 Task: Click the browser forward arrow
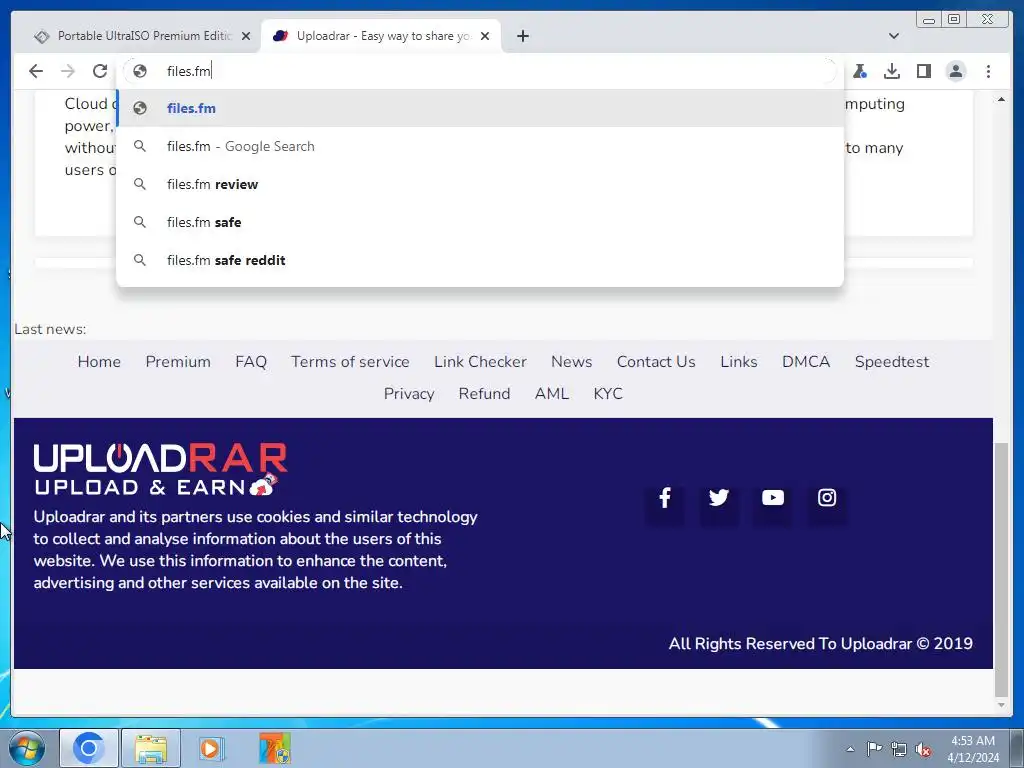(68, 71)
